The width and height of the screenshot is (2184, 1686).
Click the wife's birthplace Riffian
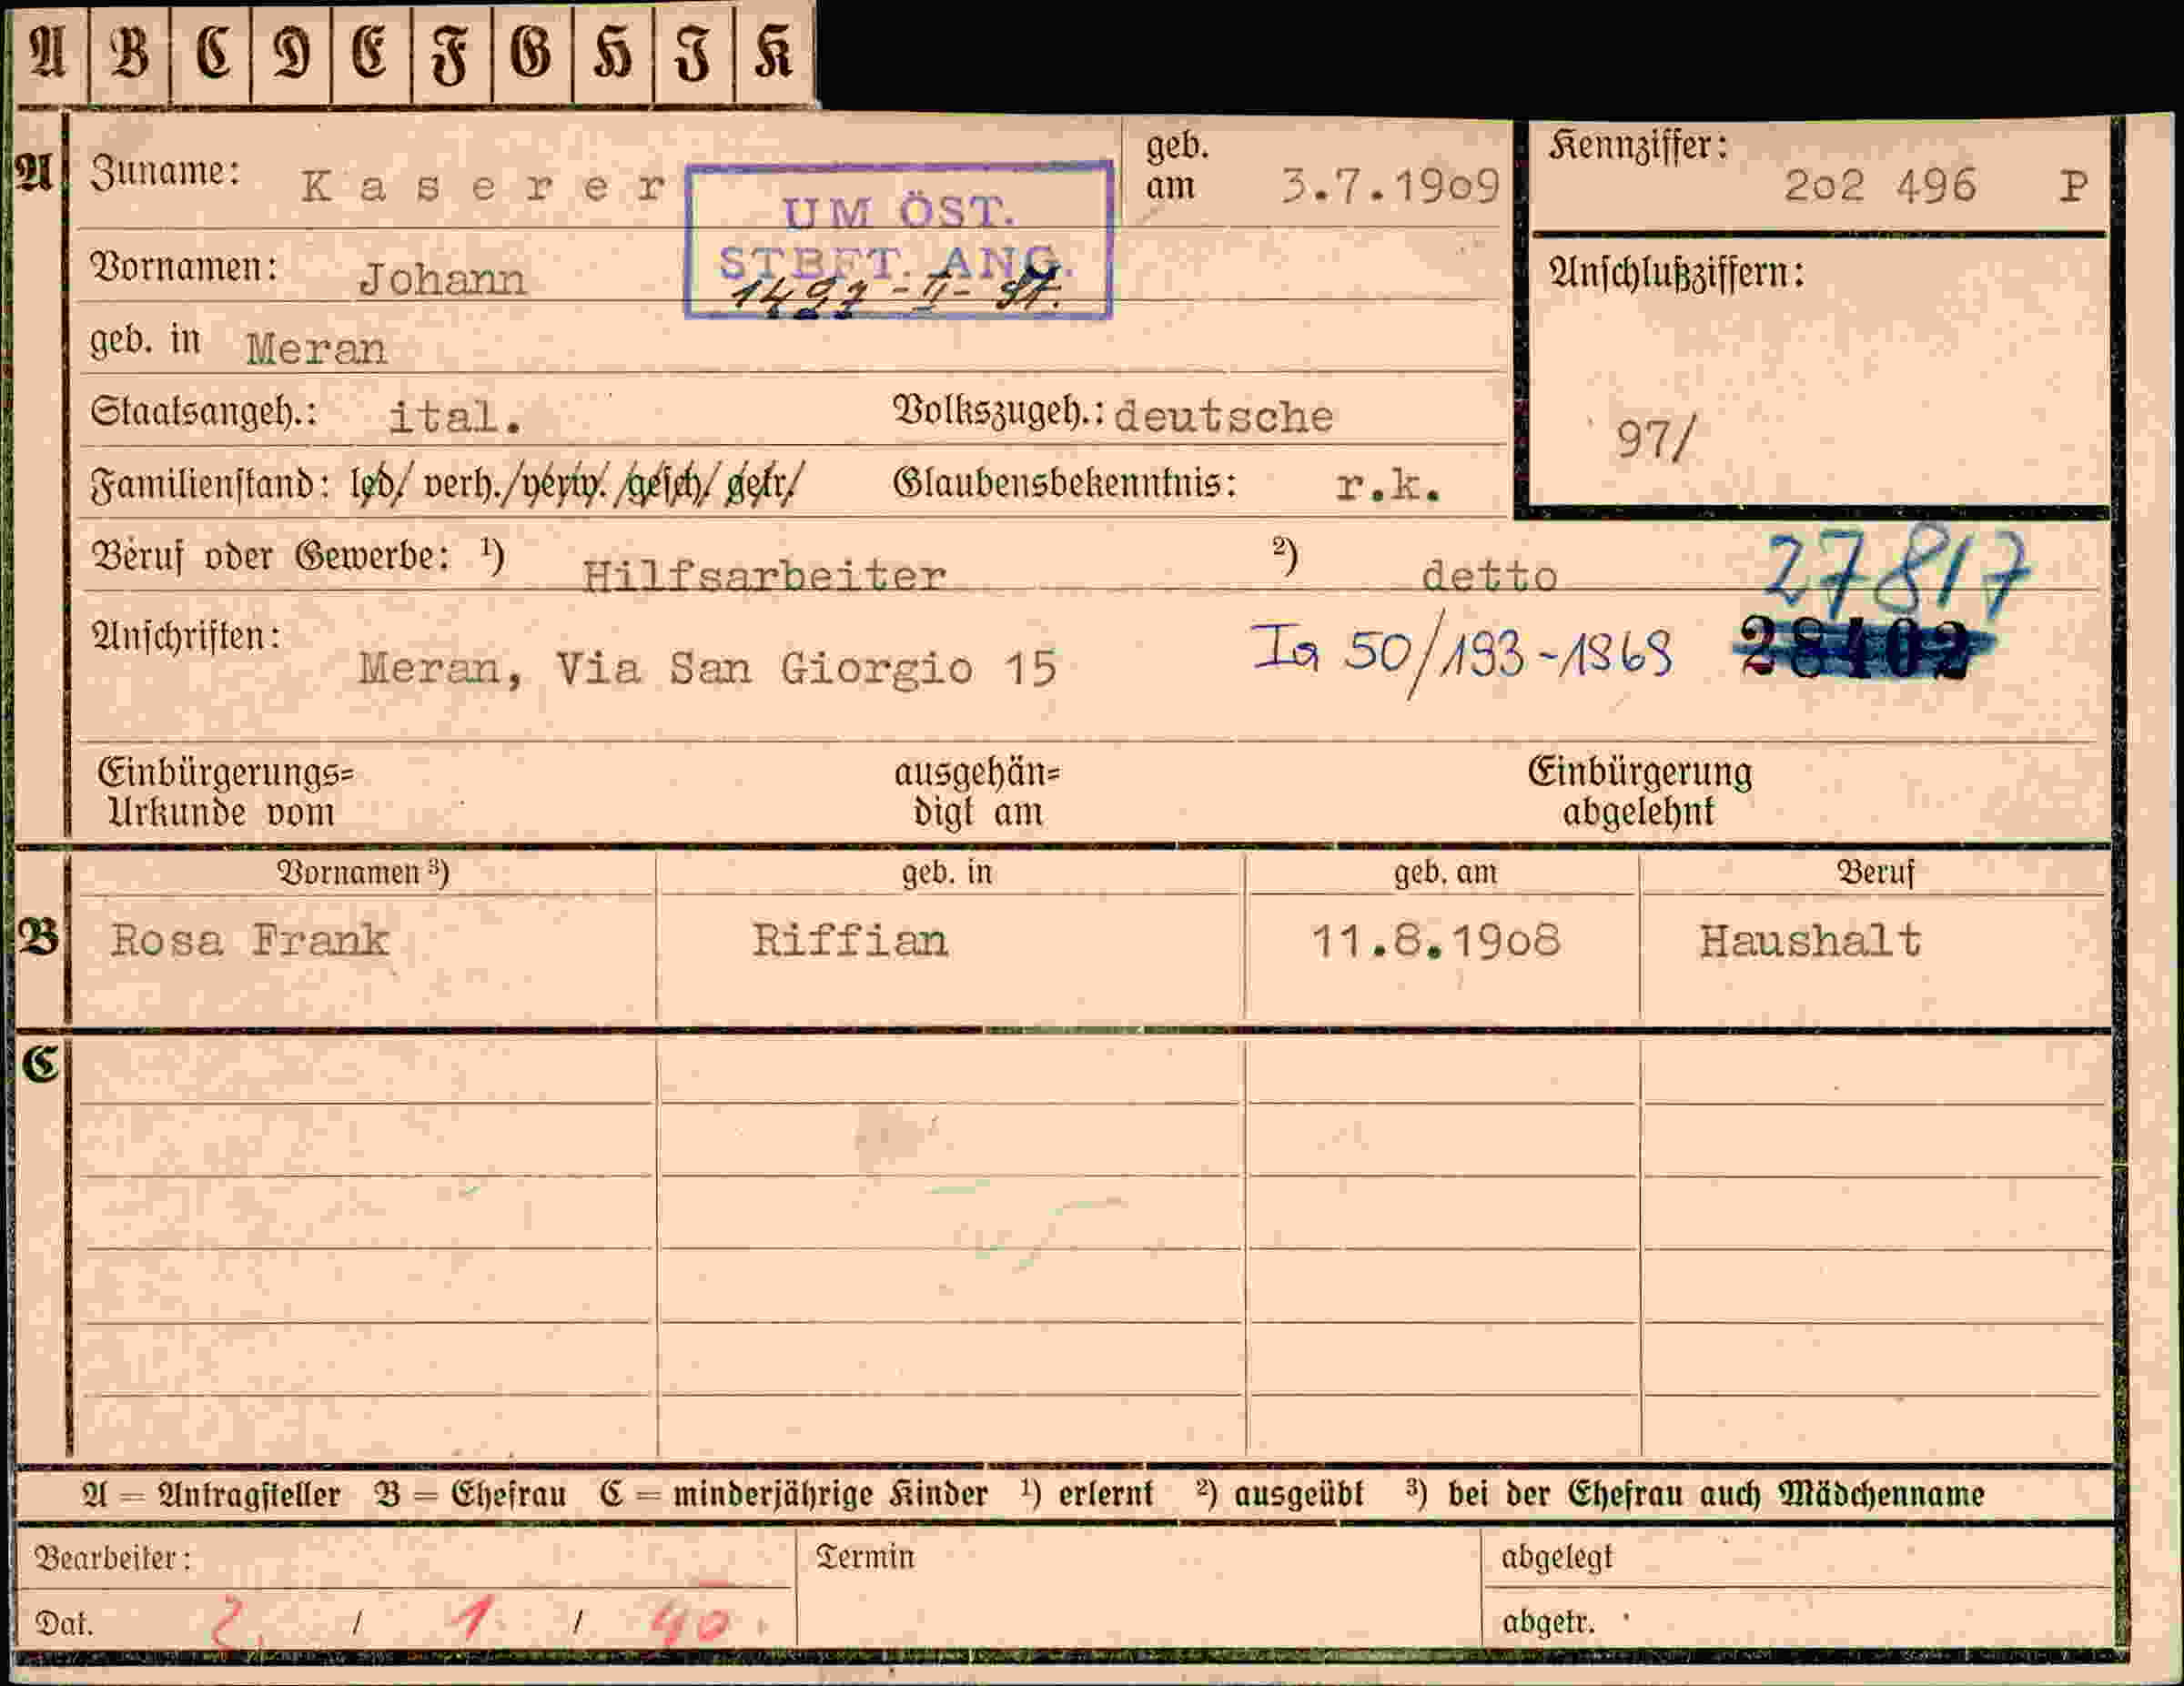849,941
